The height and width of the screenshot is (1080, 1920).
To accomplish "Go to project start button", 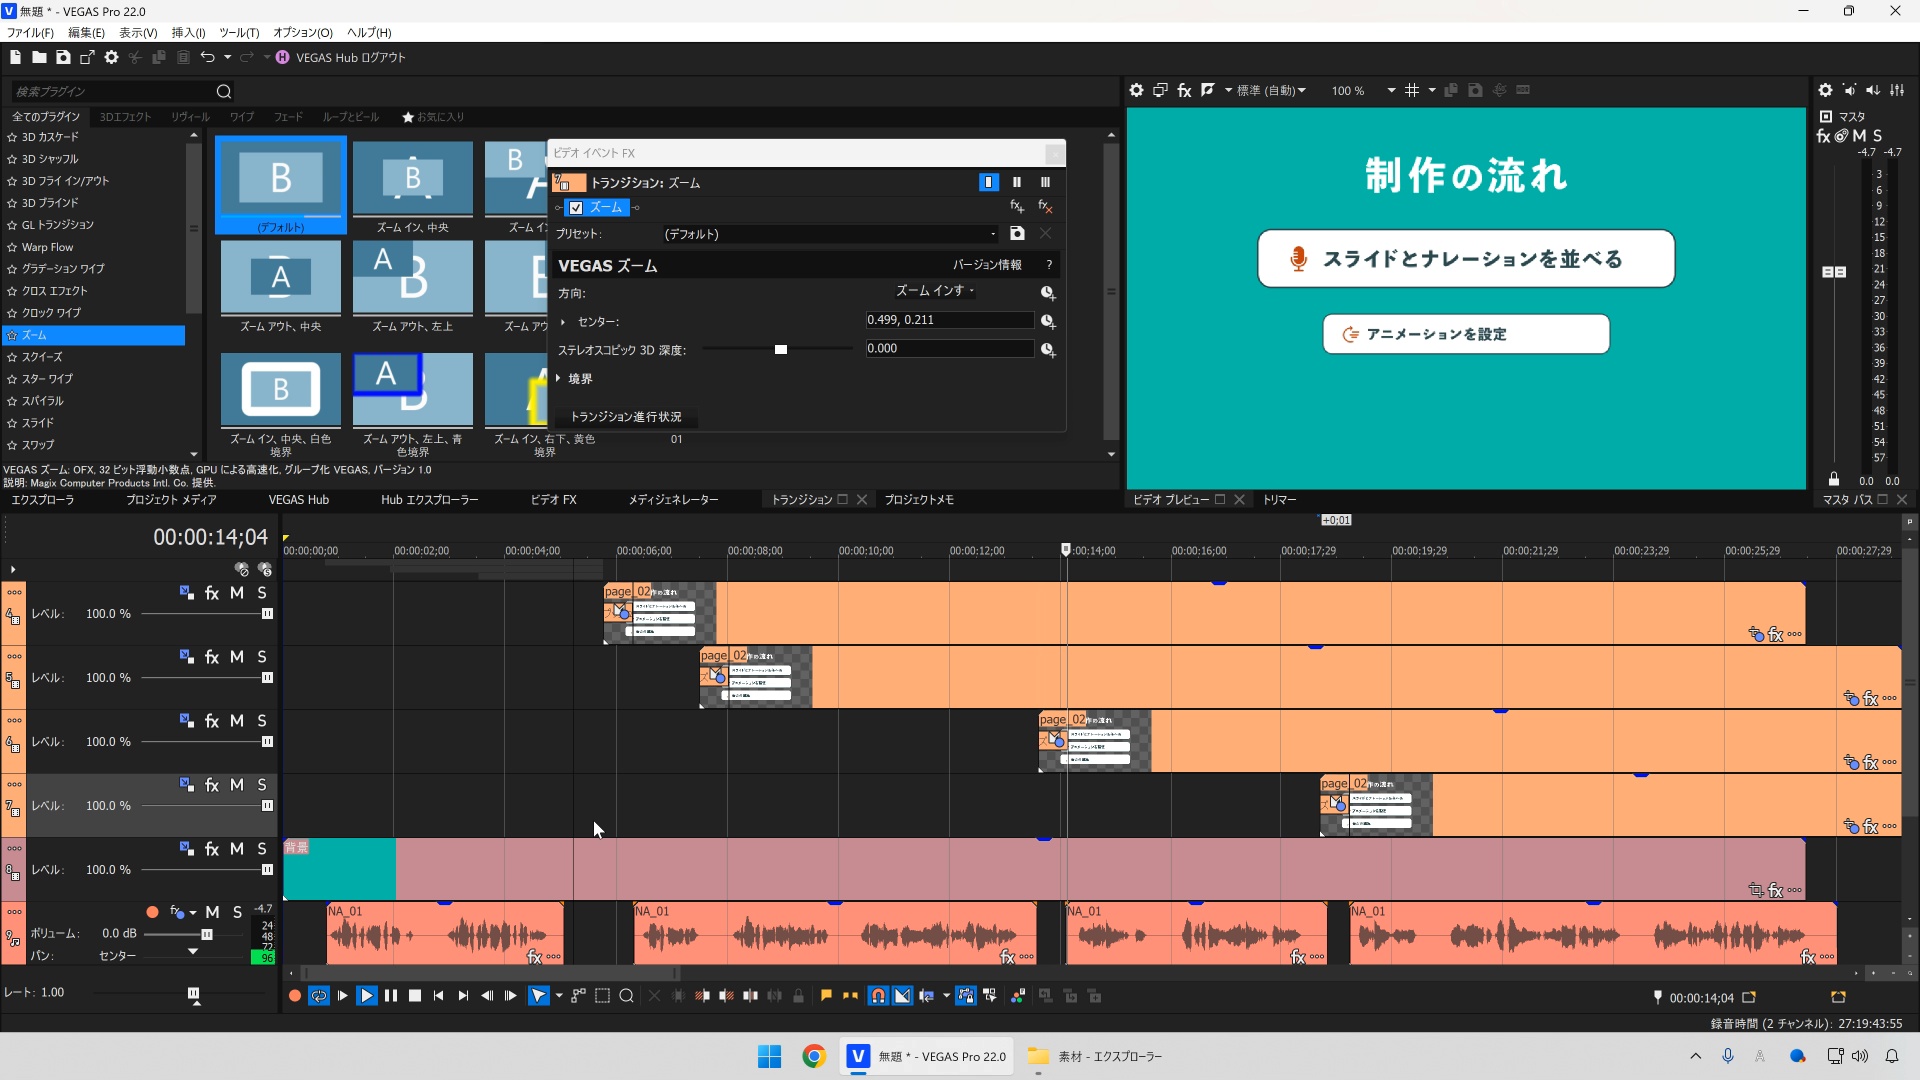I will point(439,996).
